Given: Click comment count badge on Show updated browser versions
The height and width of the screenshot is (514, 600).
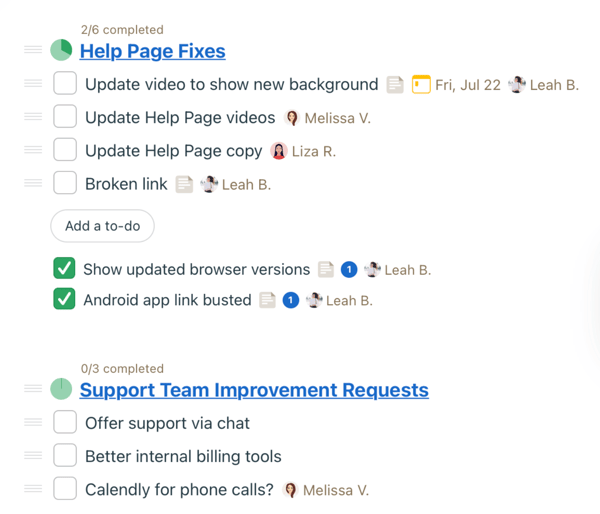Looking at the screenshot, I should [349, 269].
